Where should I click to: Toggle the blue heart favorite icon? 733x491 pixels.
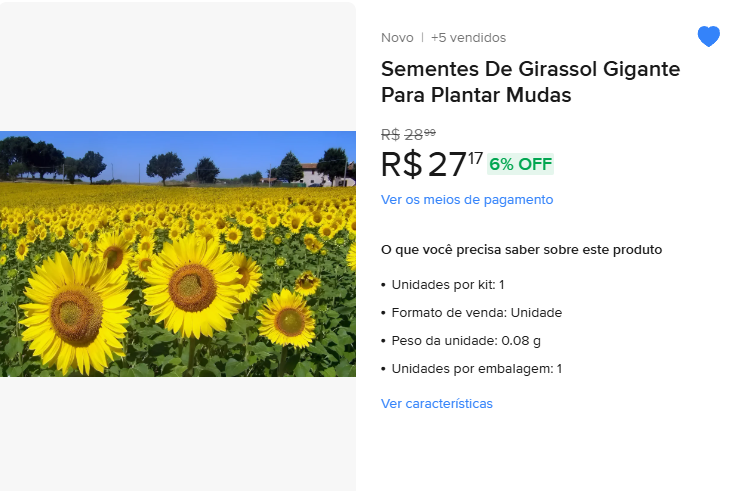(x=708, y=37)
